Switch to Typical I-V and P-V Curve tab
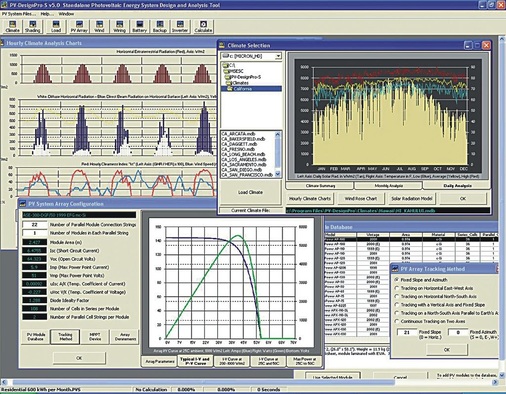 click(195, 361)
